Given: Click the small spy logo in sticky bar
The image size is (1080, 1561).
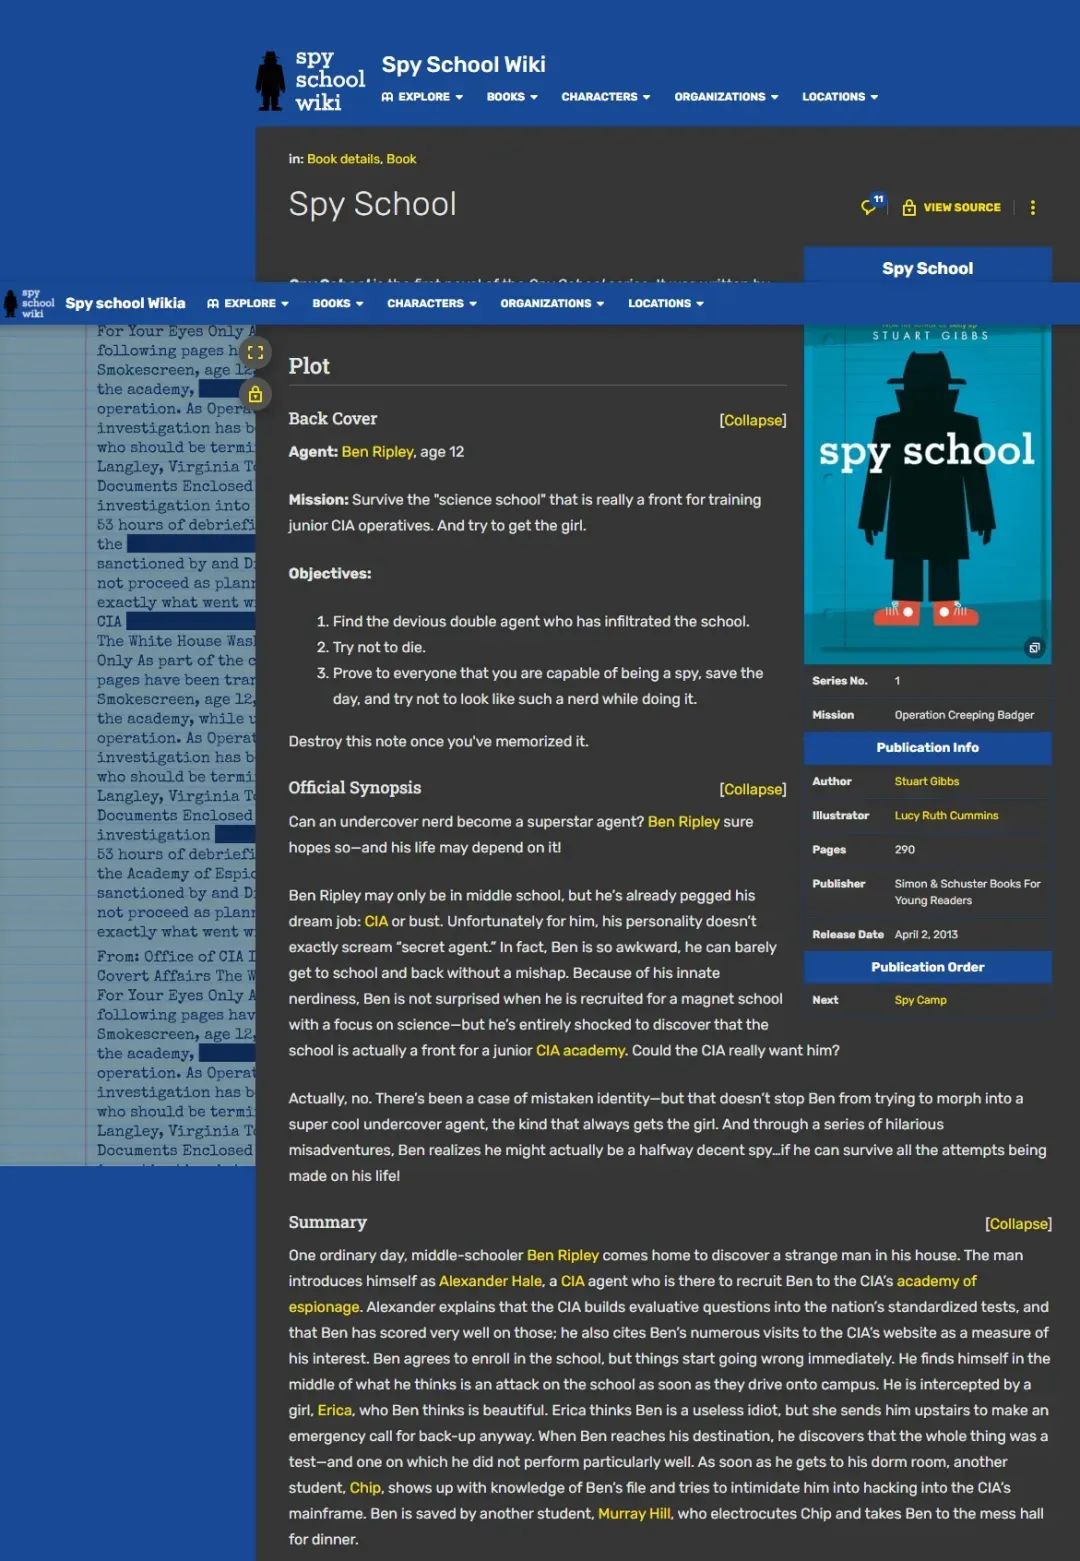Looking at the screenshot, I should pos(29,303).
